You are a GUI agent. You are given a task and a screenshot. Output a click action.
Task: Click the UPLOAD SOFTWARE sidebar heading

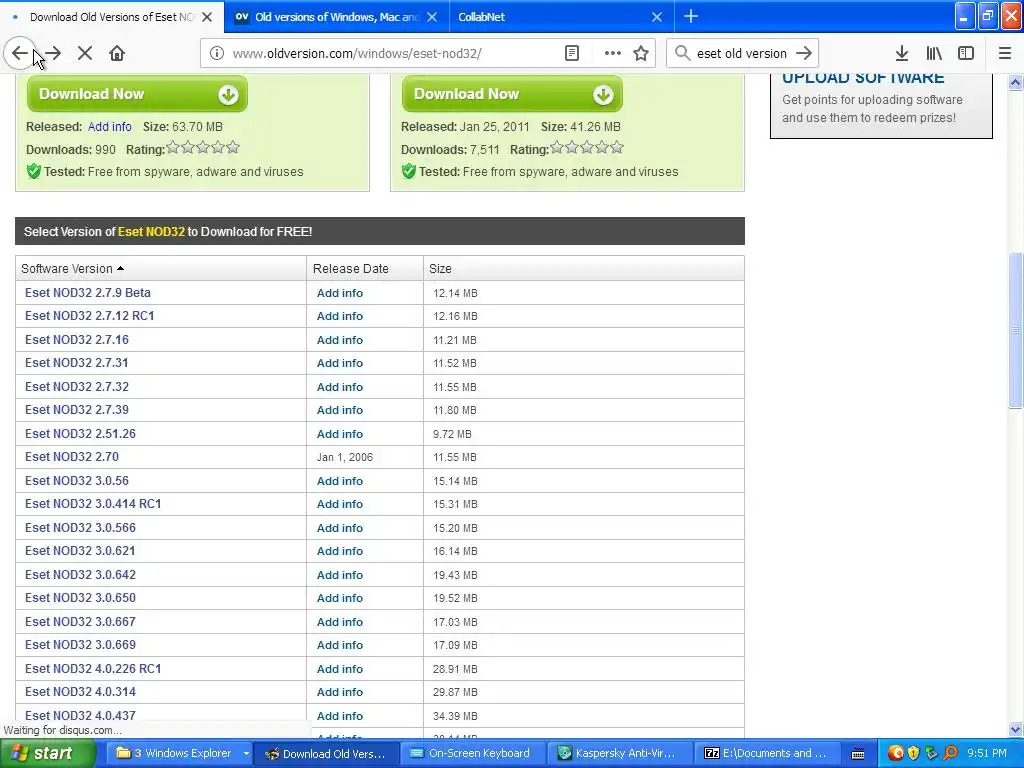point(863,78)
